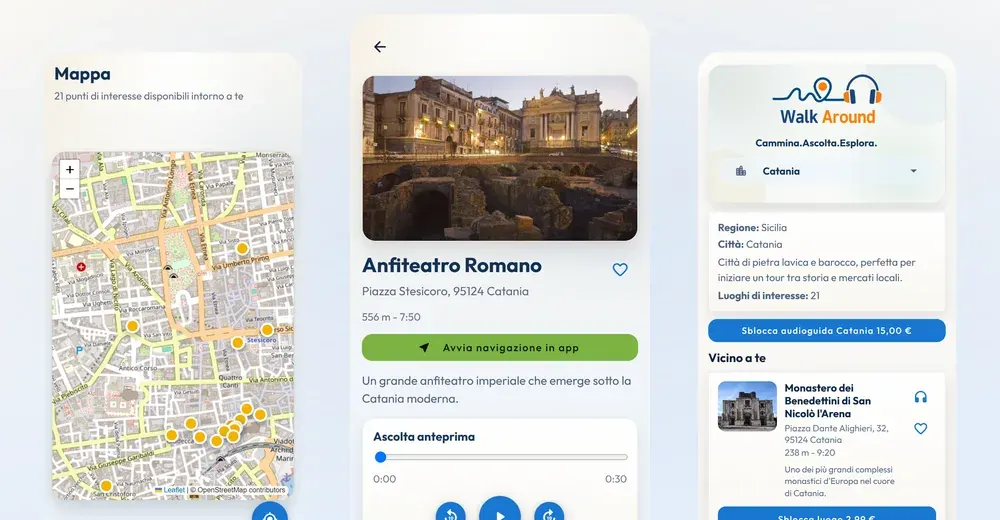Open the Catania city dropdown
This screenshot has width=1000, height=520.
coord(827,171)
